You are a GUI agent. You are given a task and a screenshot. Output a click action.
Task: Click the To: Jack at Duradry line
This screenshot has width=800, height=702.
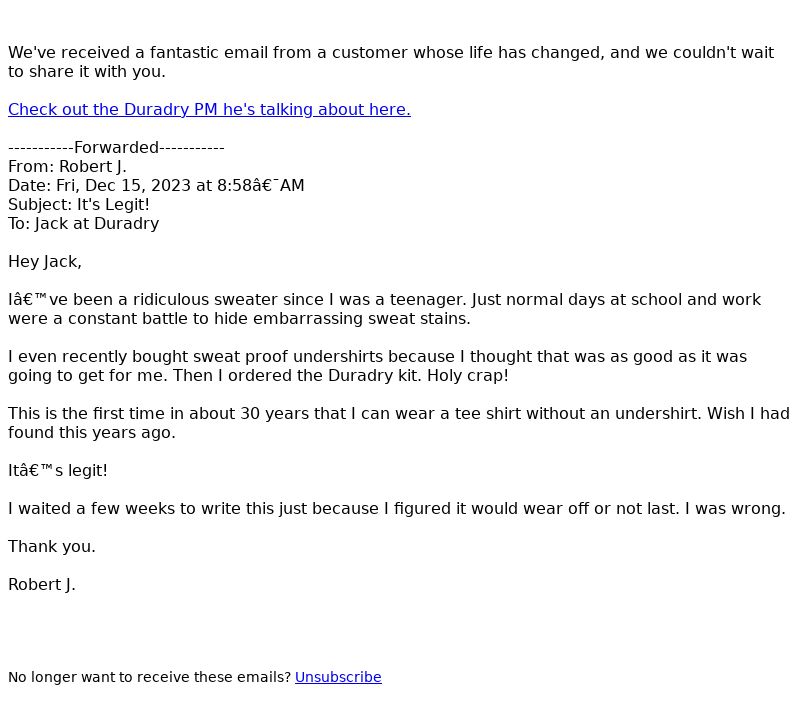tap(84, 223)
